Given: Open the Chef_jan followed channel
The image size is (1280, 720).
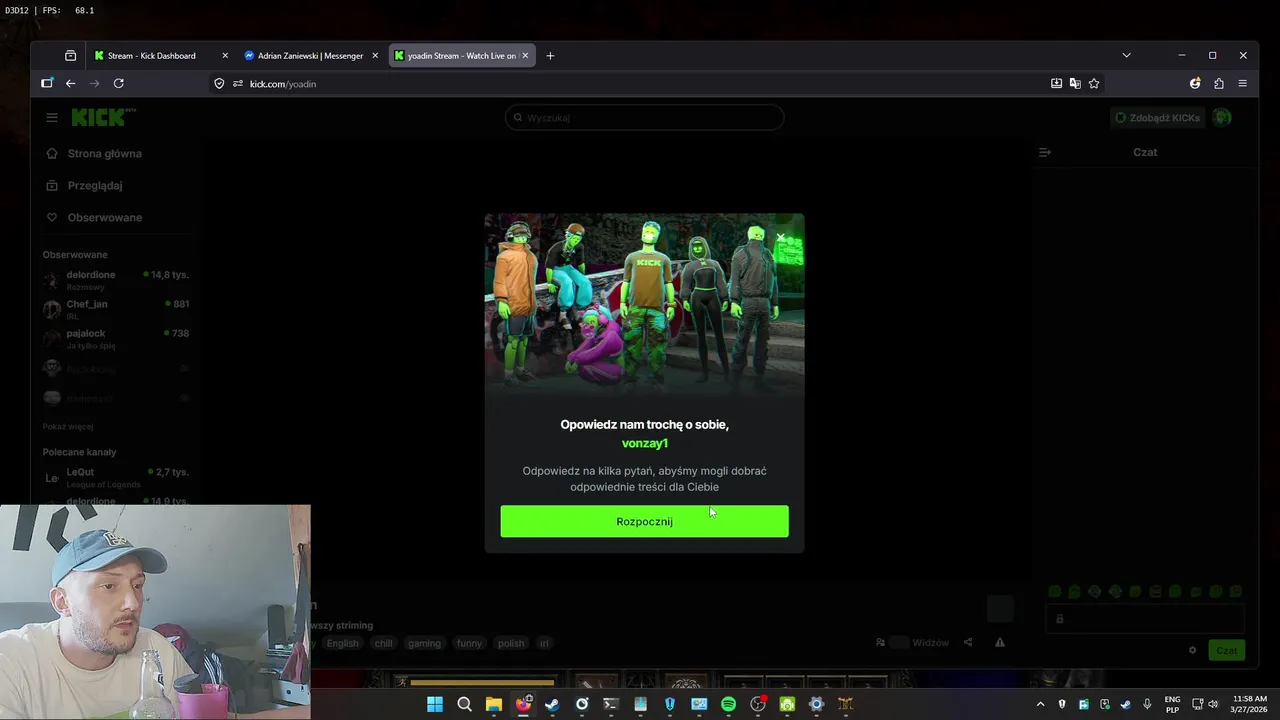Looking at the screenshot, I should click(116, 309).
